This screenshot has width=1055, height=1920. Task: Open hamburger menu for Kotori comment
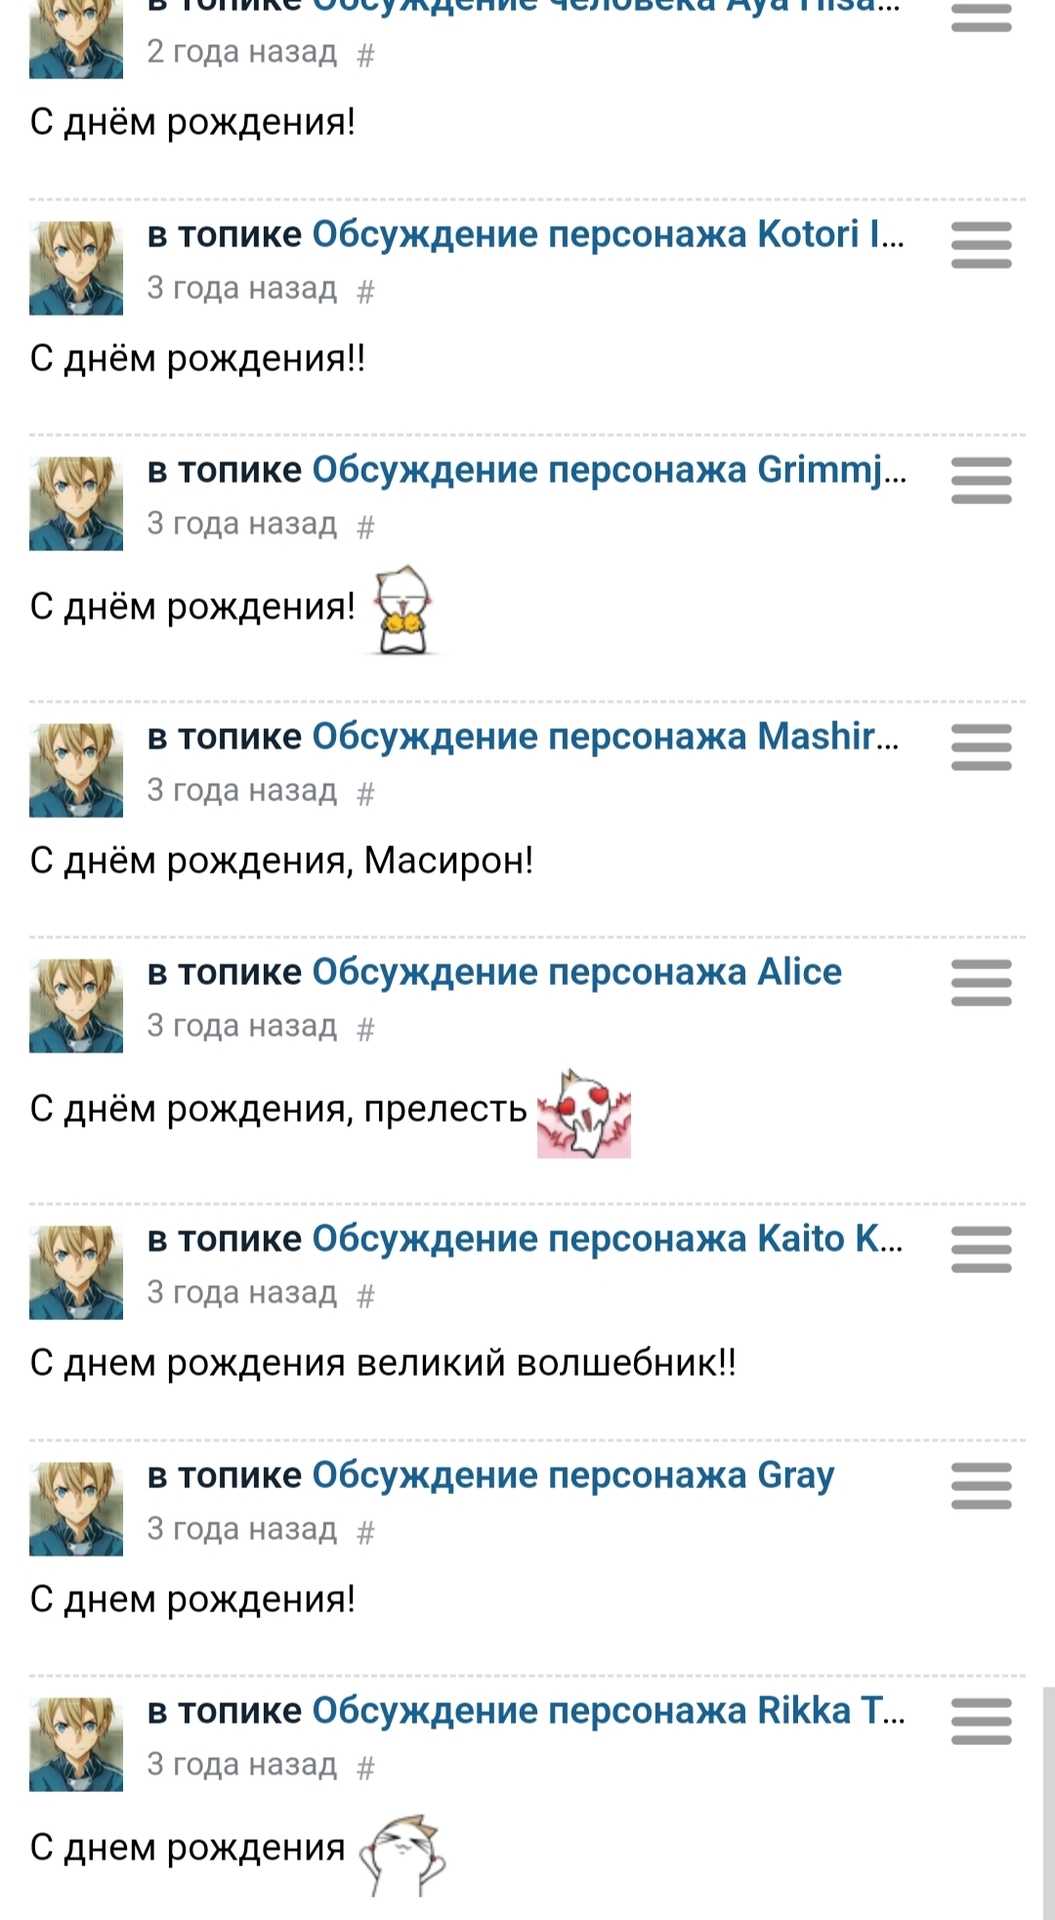pos(981,245)
